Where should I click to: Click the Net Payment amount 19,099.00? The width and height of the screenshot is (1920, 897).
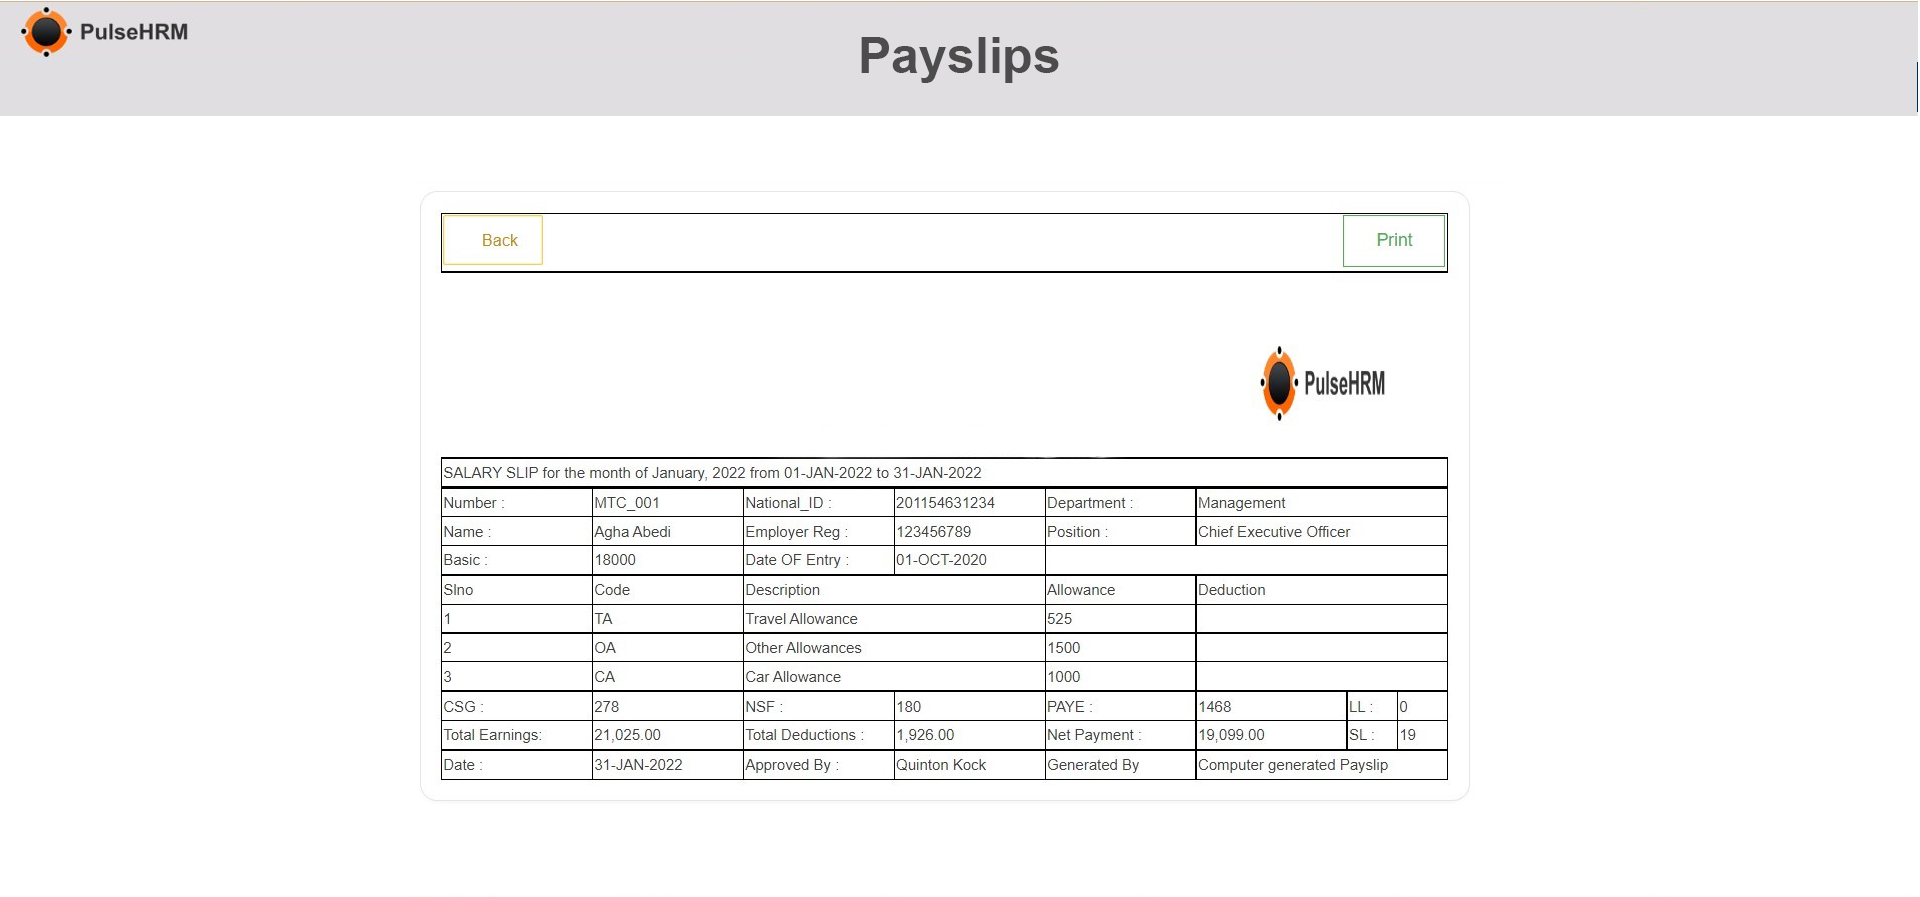pyautogui.click(x=1231, y=735)
